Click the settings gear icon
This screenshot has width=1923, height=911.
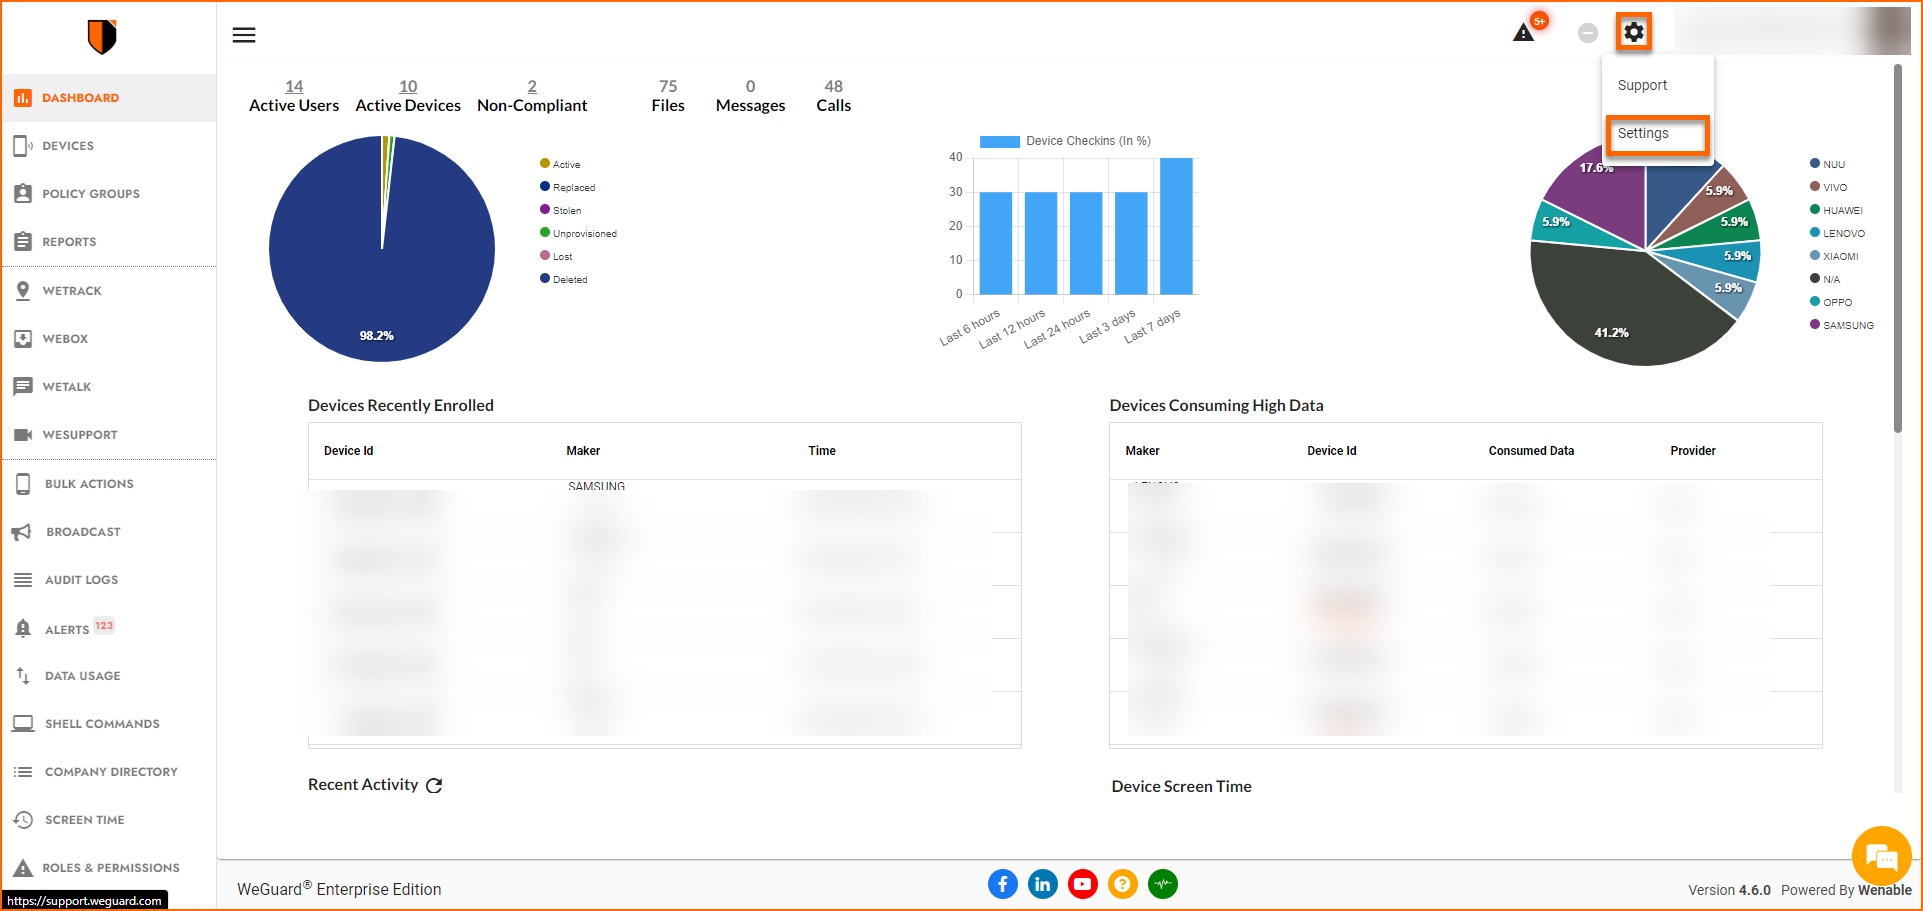tap(1633, 32)
